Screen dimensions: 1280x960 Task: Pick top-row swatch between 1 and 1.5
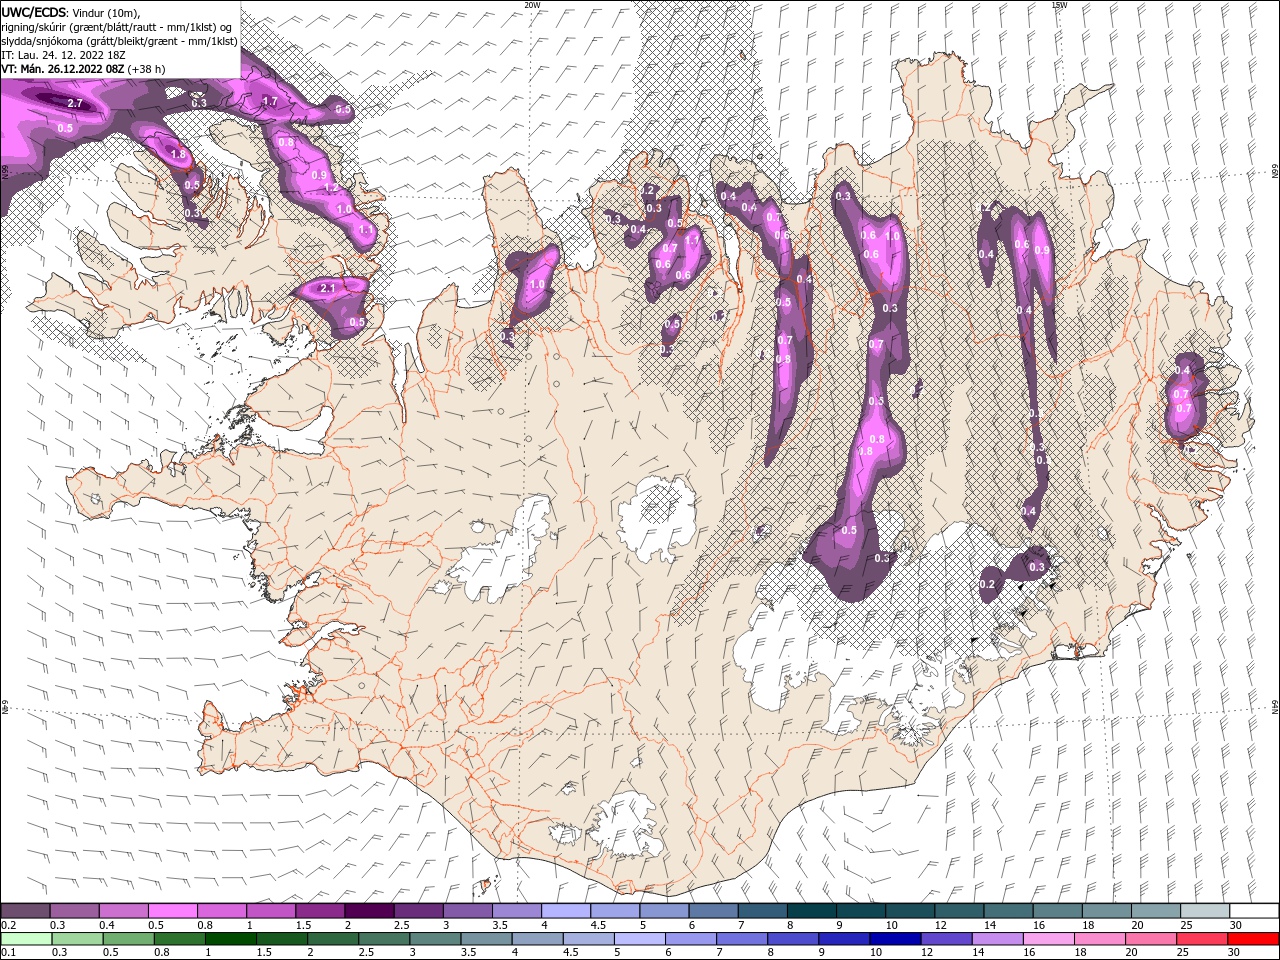pyautogui.click(x=271, y=911)
